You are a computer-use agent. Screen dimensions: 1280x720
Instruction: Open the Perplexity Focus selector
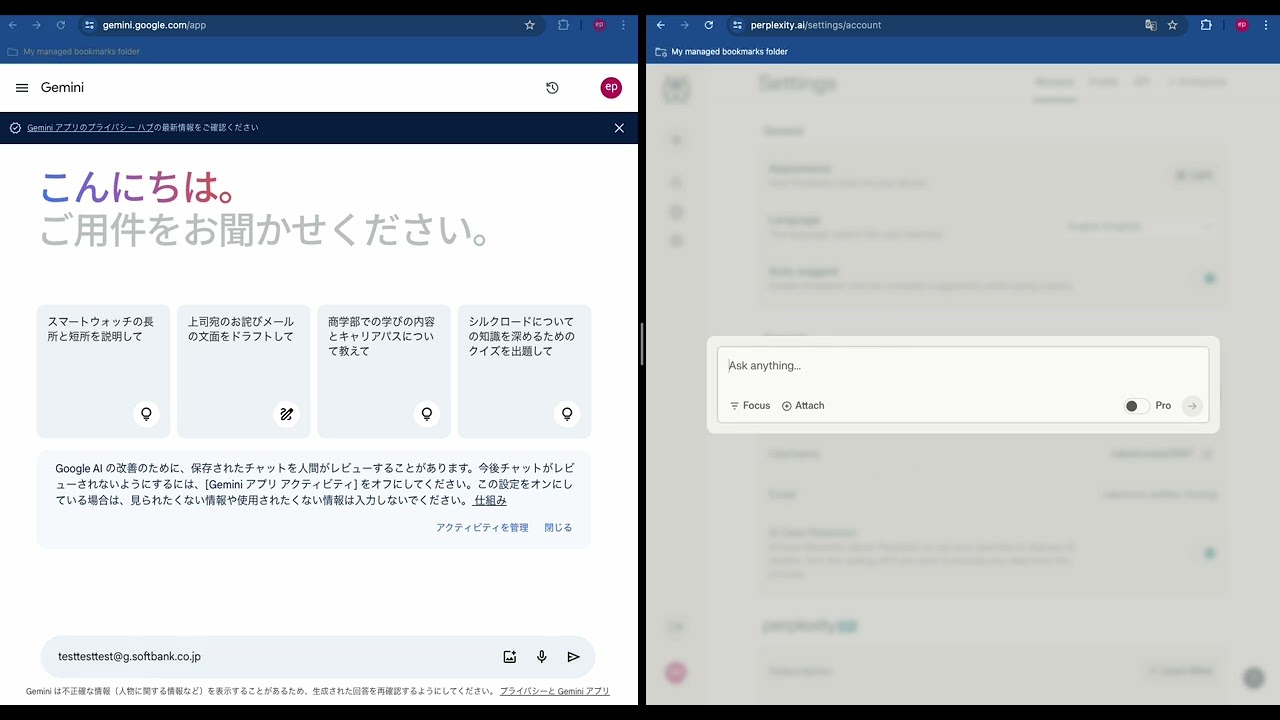(750, 406)
